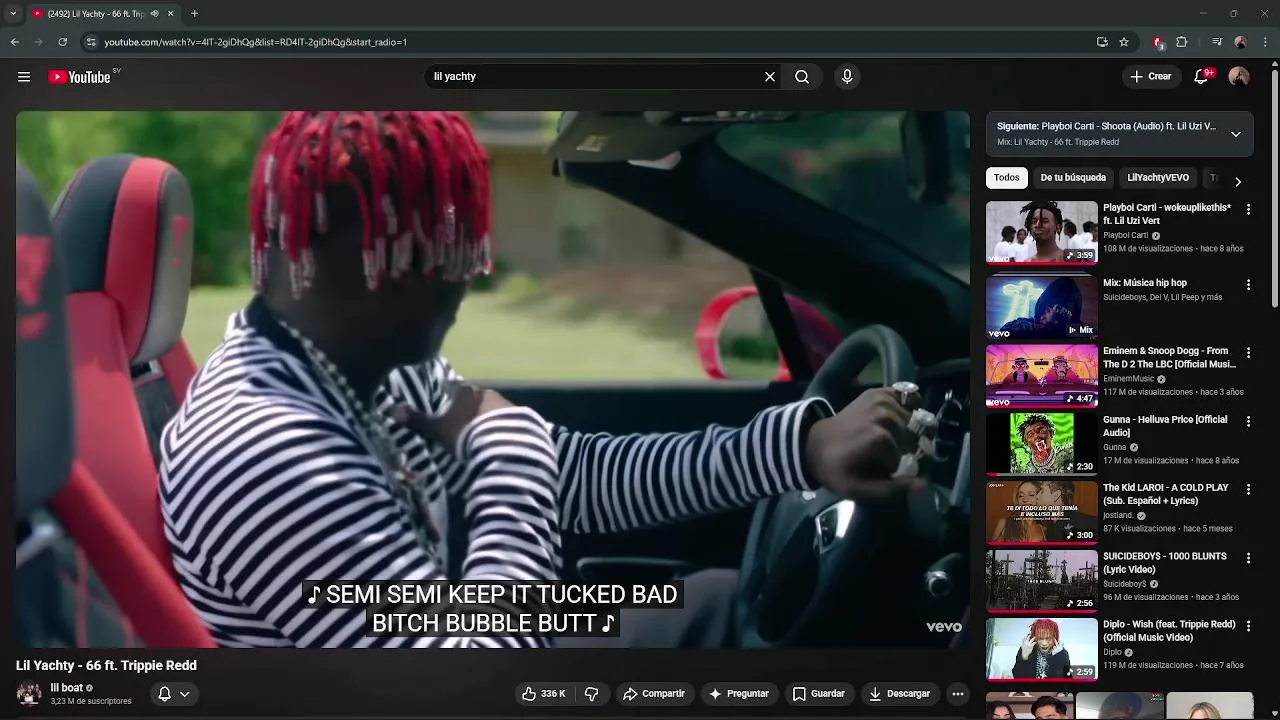Screen dimensions: 1280x720
Task: Open notification preferences bell dropdown
Action: 174,694
